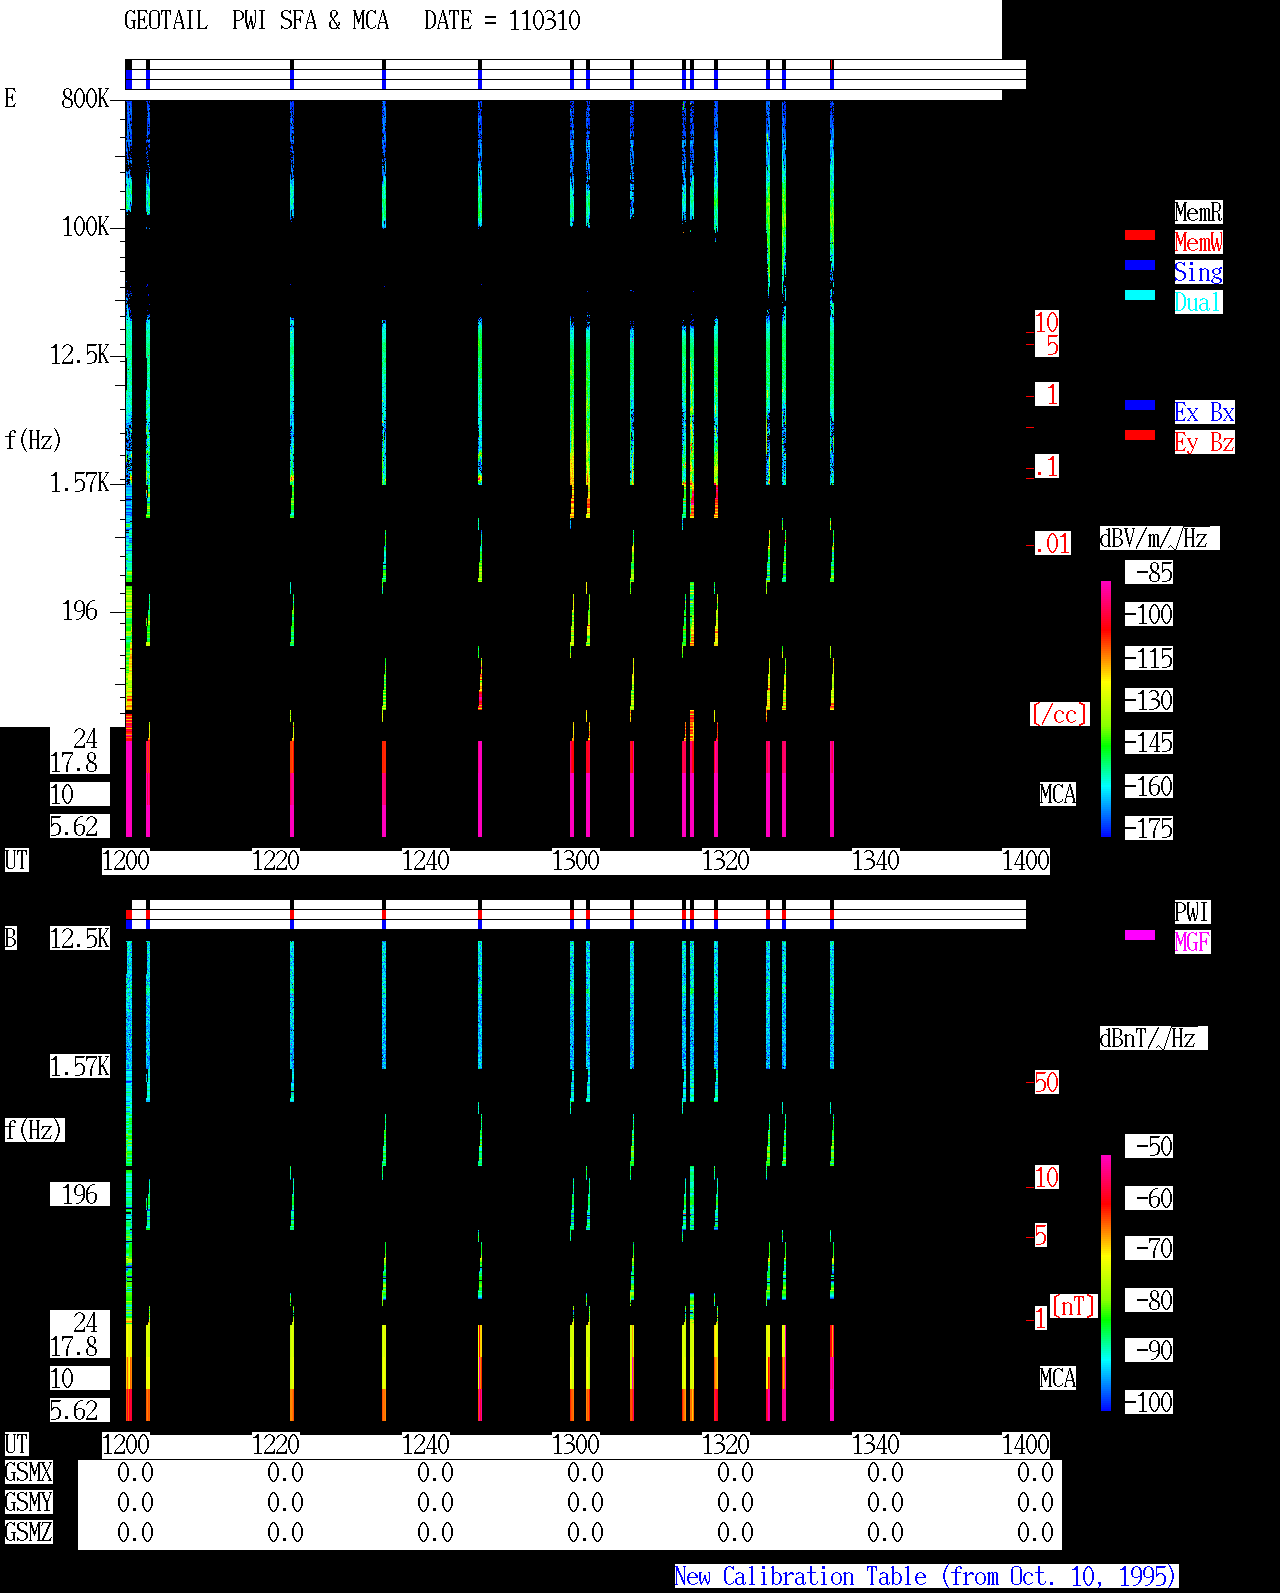Screen dimensions: 1280x1593
Task: Click the blue Sing legend swatch
Action: coord(1140,265)
